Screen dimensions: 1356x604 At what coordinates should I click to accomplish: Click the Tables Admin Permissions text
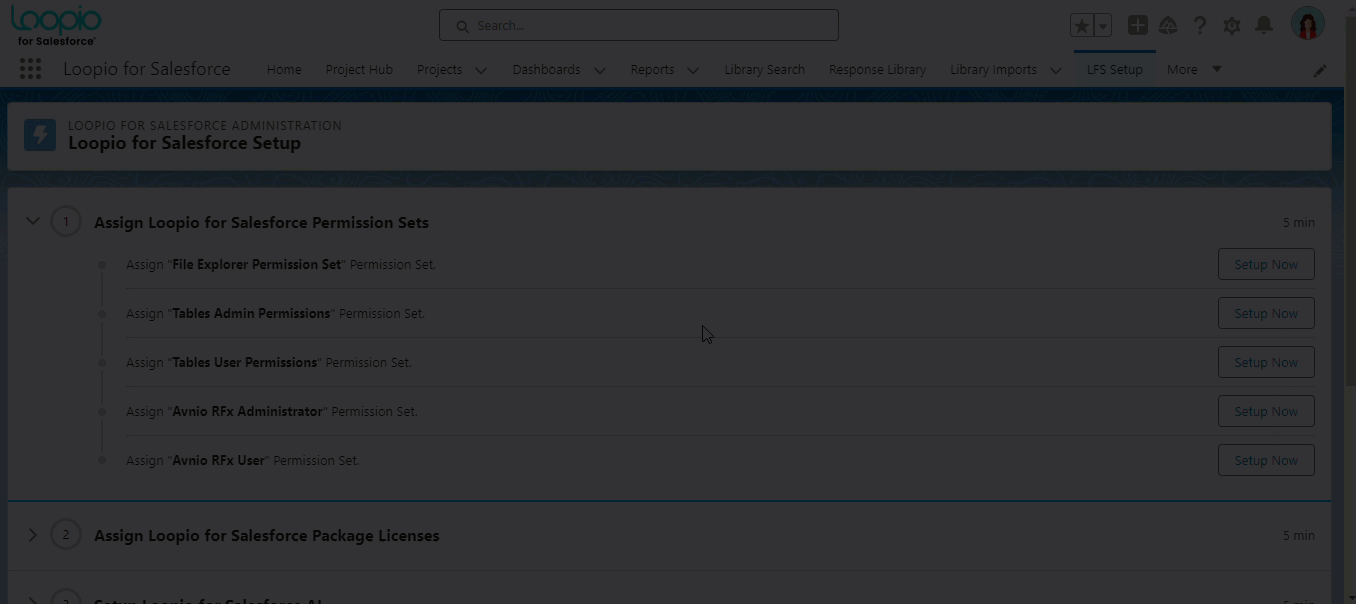(251, 314)
